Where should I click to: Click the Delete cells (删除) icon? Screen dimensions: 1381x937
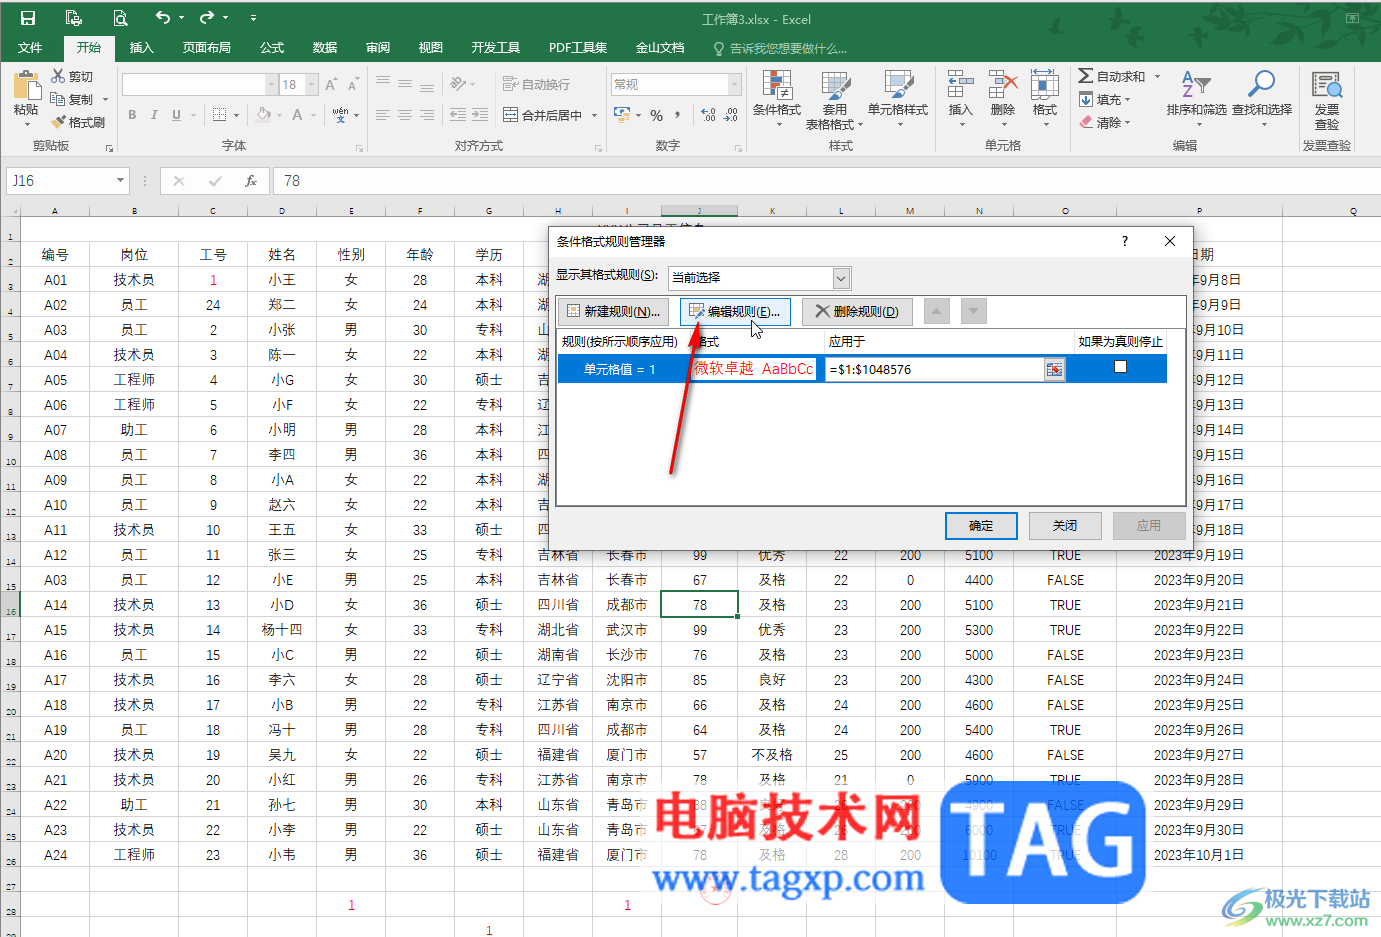pyautogui.click(x=1003, y=85)
